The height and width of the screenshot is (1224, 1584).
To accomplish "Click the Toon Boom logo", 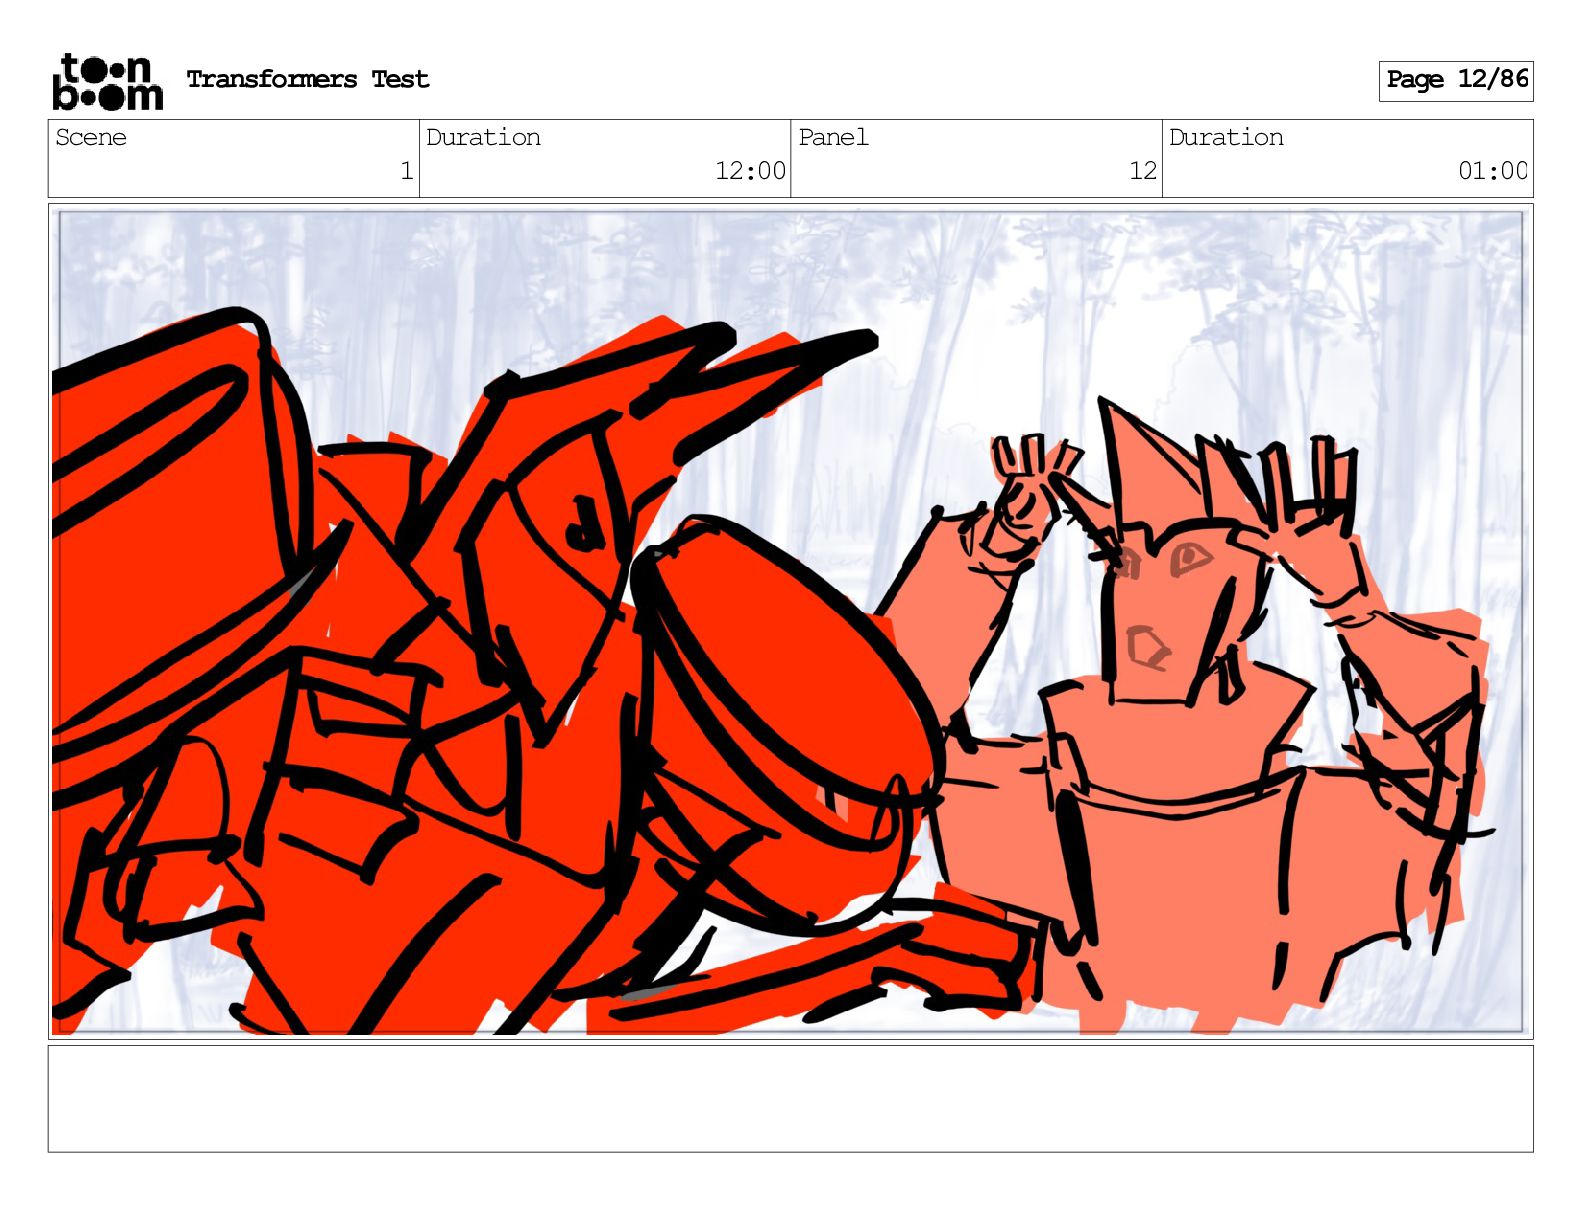I will tap(107, 81).
